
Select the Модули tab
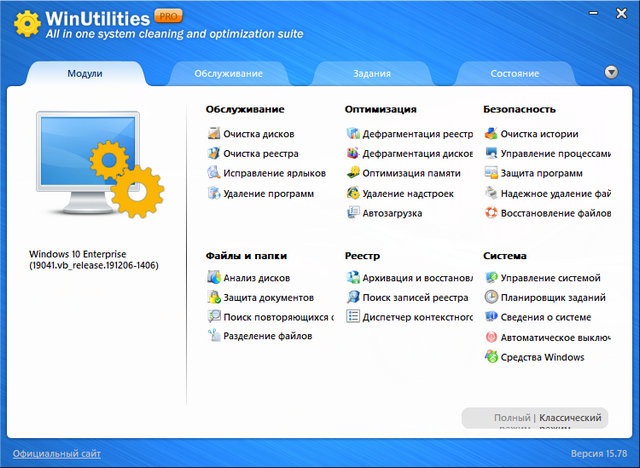[85, 73]
